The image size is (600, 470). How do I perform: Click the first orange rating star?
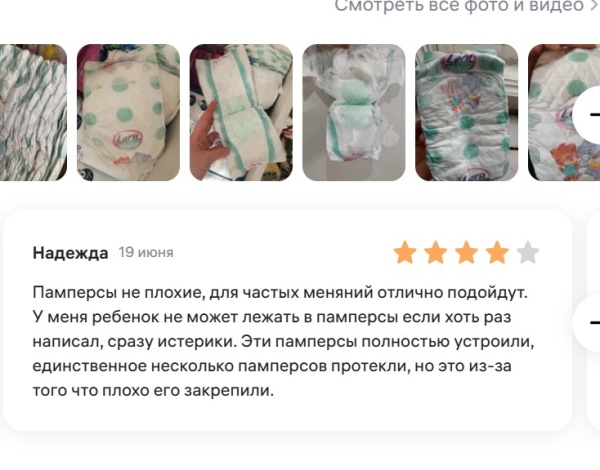[405, 253]
